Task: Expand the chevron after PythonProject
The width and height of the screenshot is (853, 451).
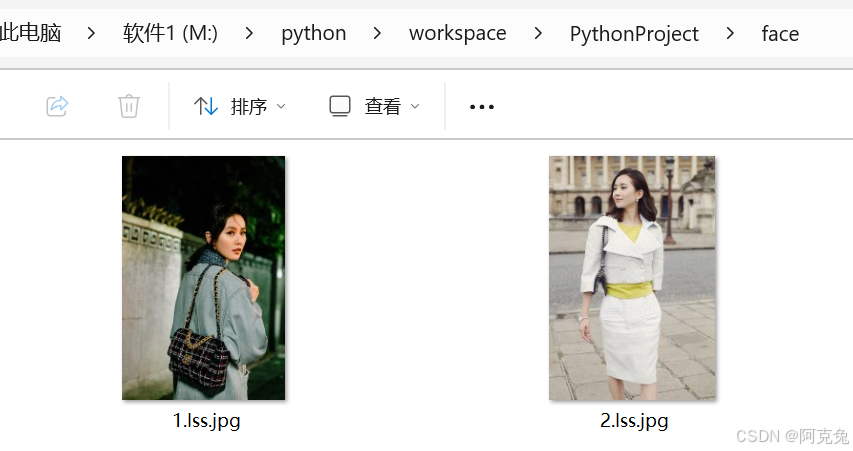Action: click(x=730, y=34)
